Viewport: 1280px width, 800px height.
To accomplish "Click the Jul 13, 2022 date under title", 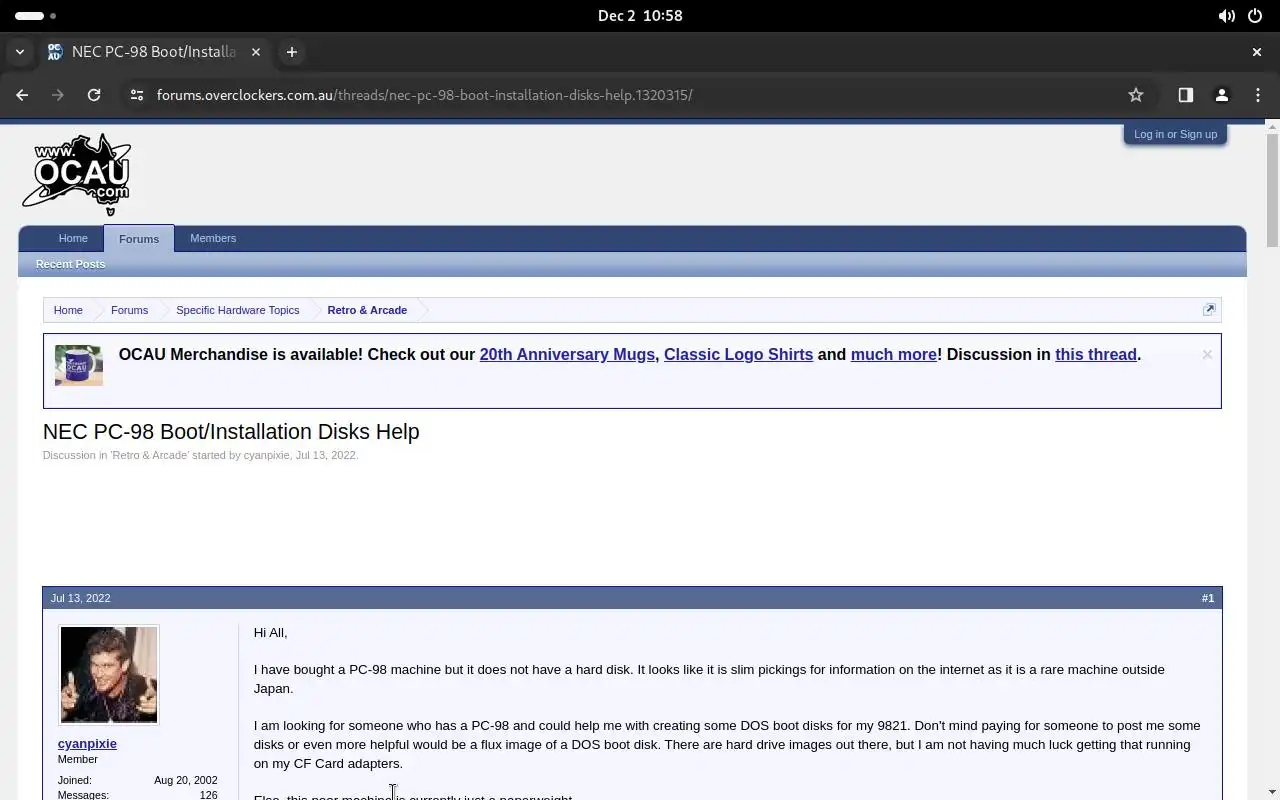I will point(326,455).
